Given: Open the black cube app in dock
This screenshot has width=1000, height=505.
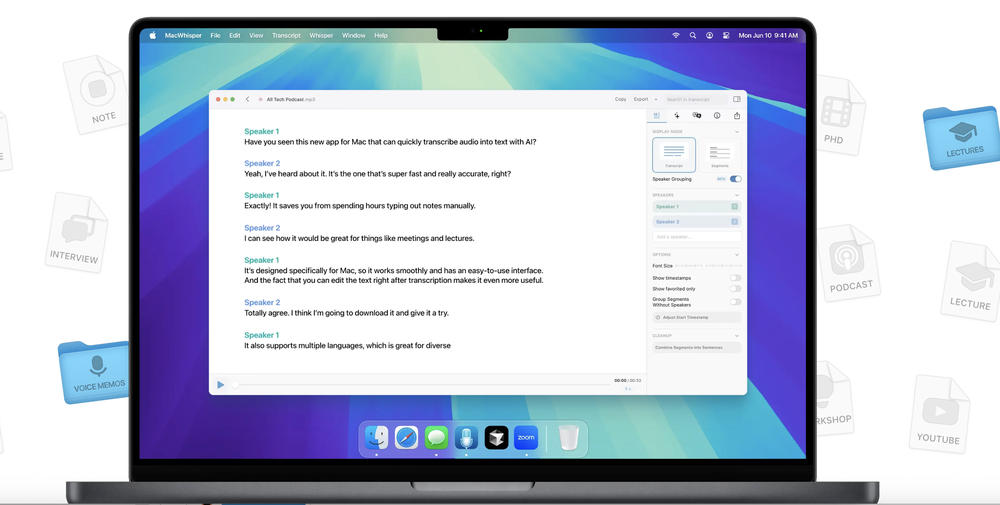Looking at the screenshot, I should tap(496, 437).
